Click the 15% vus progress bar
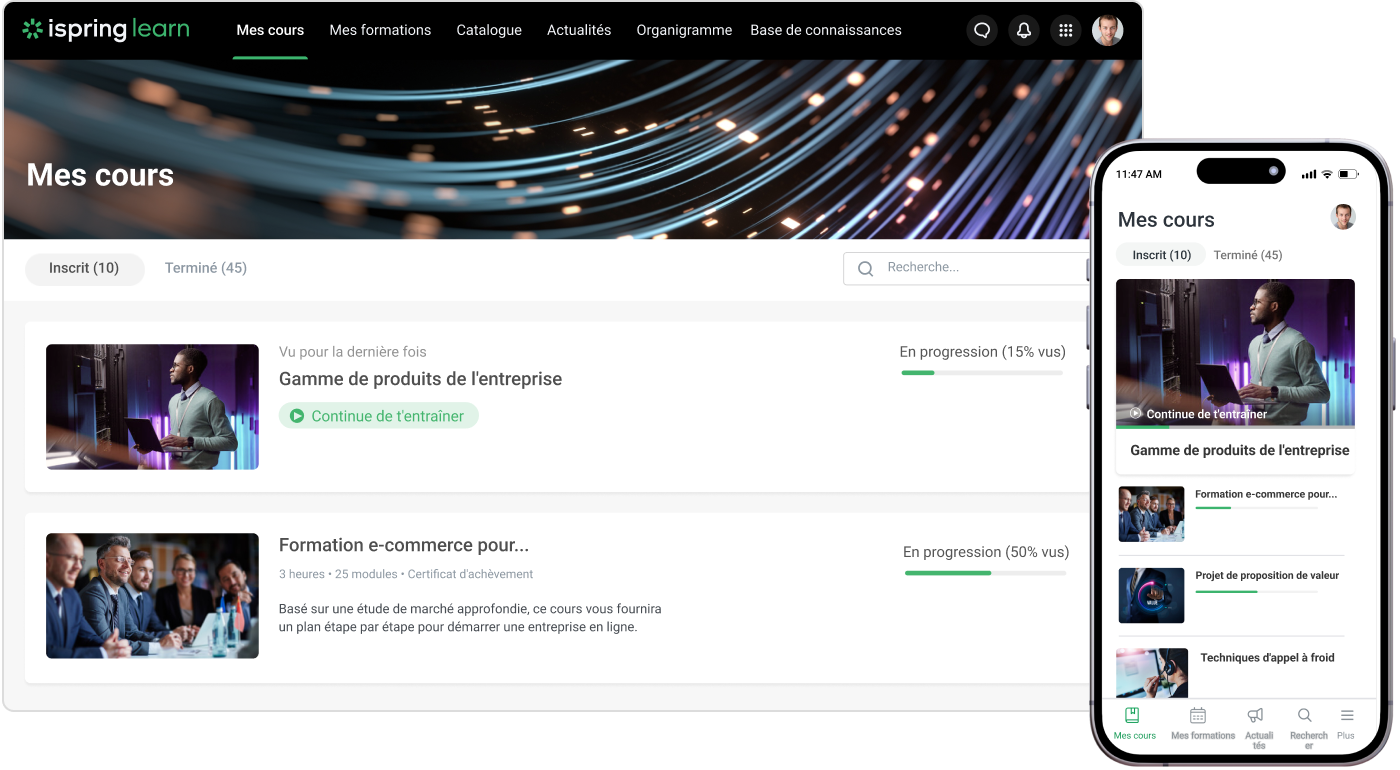Image resolution: width=1400 pixels, height=770 pixels. pos(982,371)
